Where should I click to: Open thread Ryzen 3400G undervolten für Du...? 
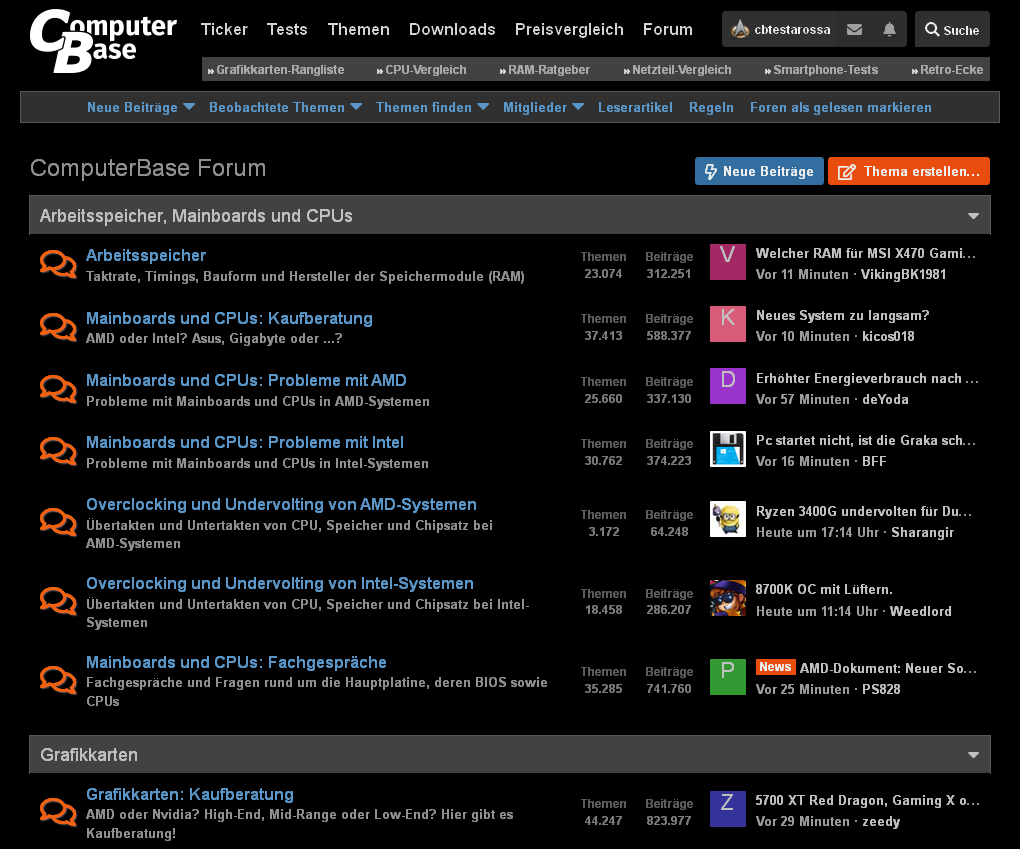tap(863, 511)
